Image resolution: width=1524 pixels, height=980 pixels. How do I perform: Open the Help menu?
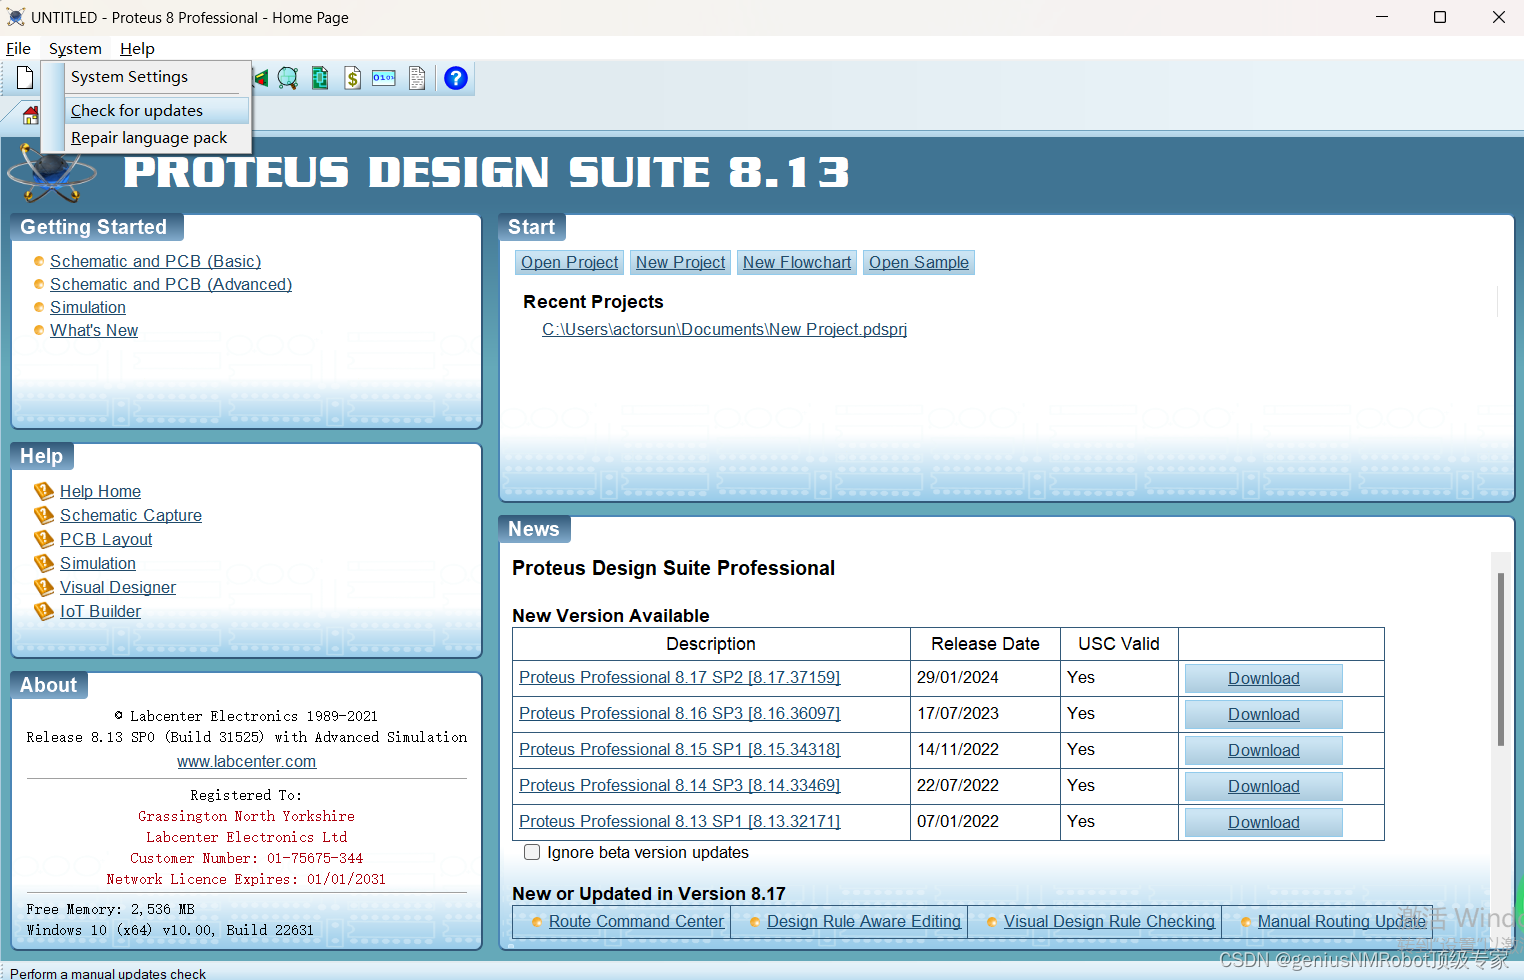137,48
